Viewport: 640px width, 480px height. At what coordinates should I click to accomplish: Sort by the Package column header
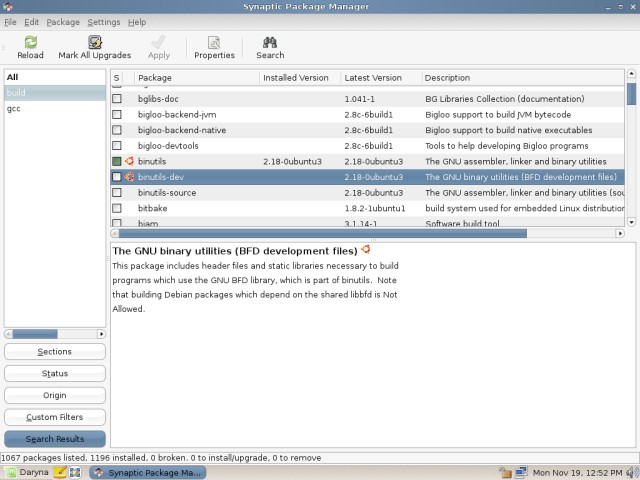pos(197,78)
